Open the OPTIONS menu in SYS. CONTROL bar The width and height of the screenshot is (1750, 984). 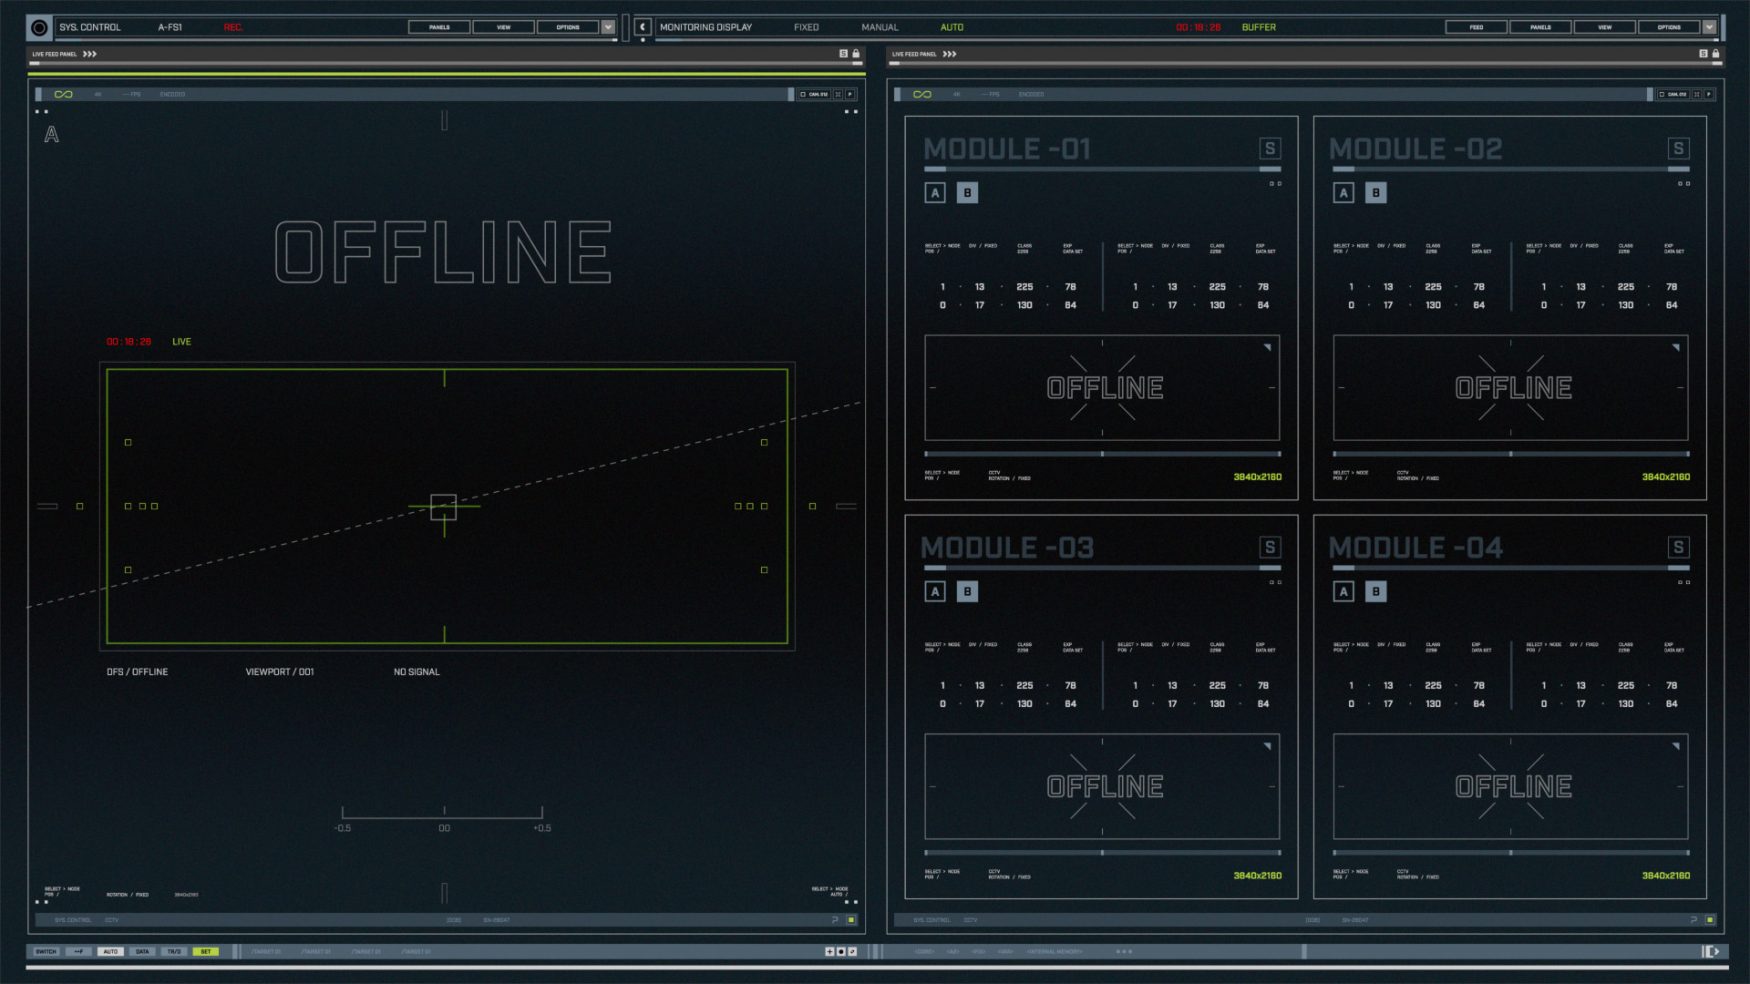(x=567, y=27)
